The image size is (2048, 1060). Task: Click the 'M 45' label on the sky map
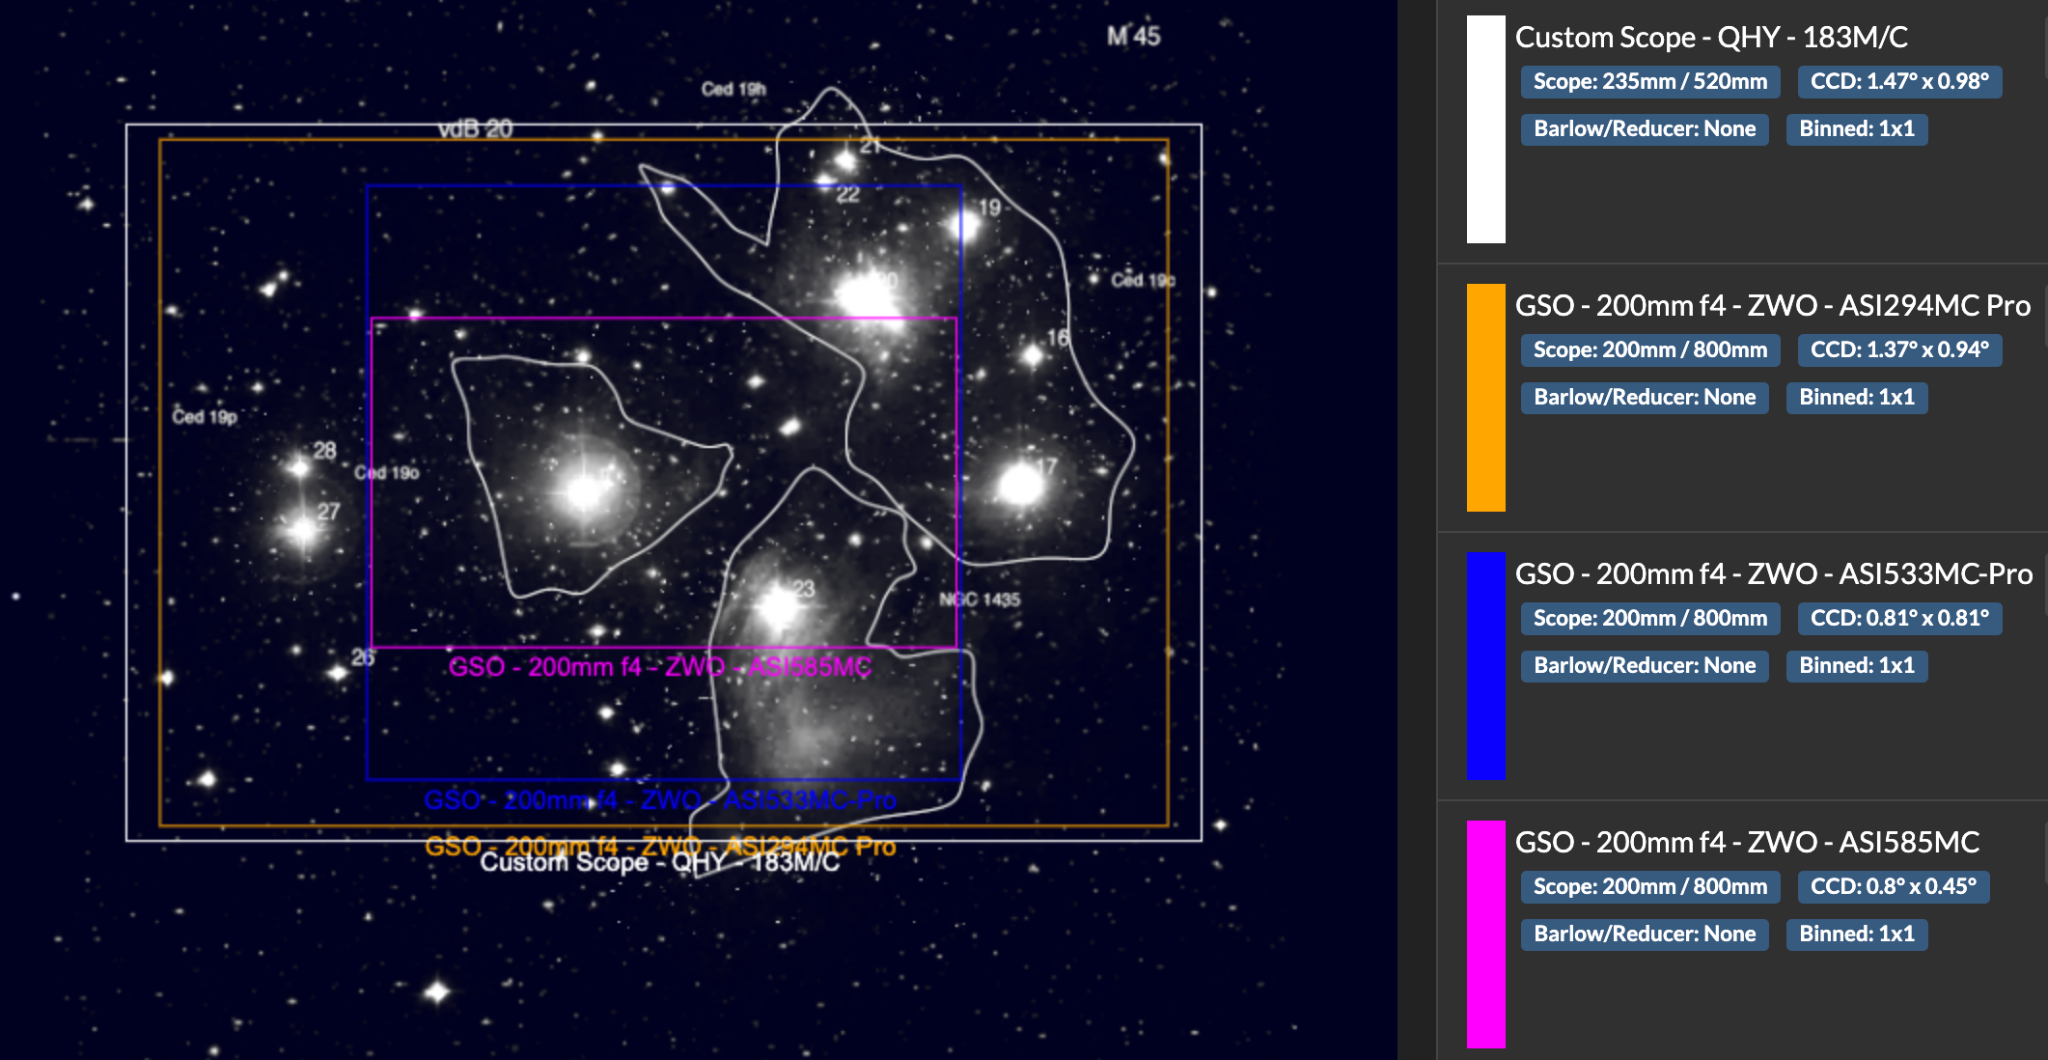point(1133,37)
